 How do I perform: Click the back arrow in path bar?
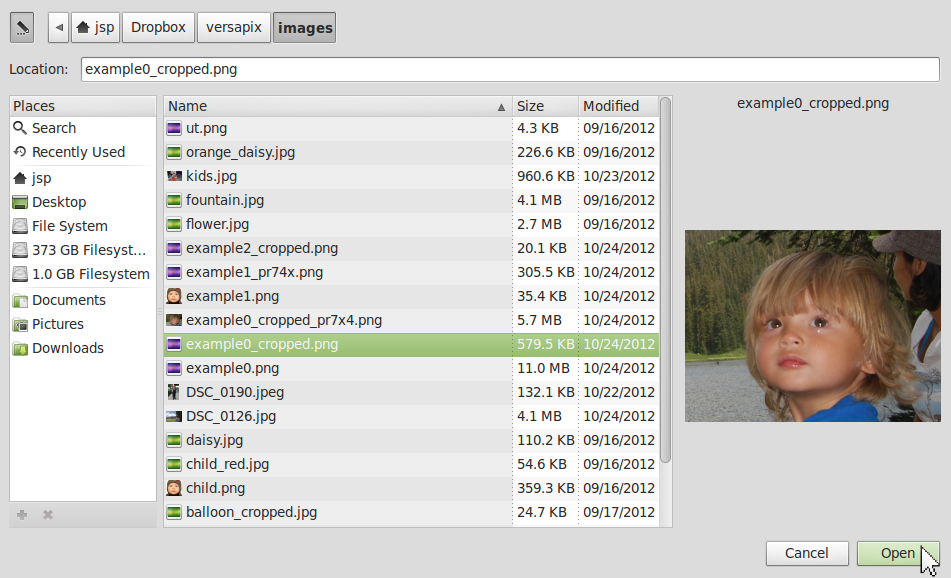pyautogui.click(x=59, y=28)
